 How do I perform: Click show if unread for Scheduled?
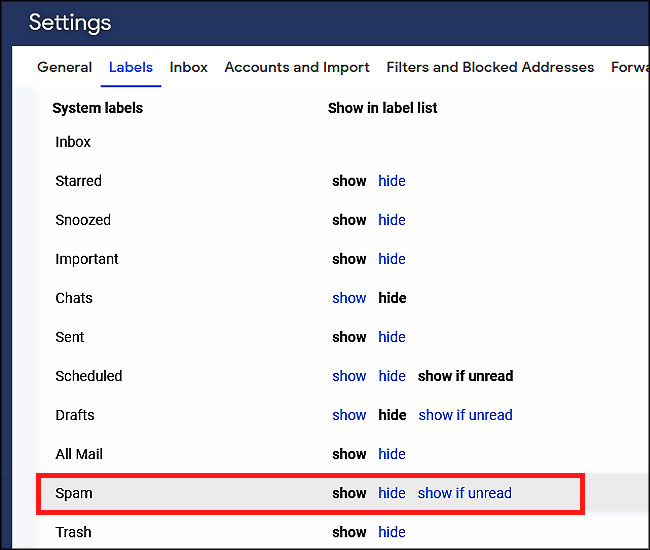tap(466, 376)
